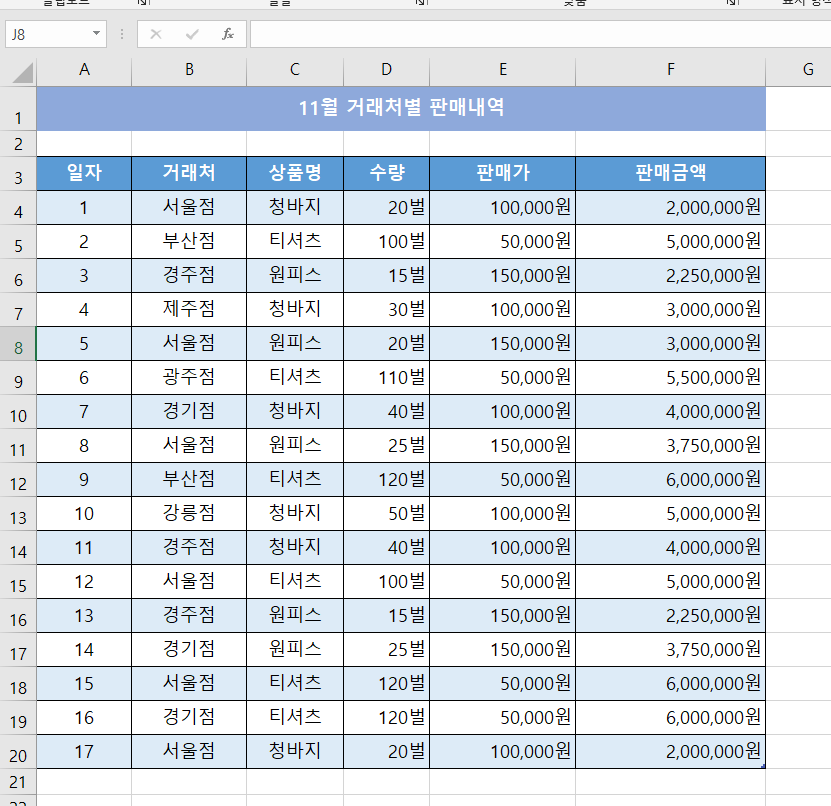
Task: Click the Enter checkmark formula bar icon
Action: 192,34
